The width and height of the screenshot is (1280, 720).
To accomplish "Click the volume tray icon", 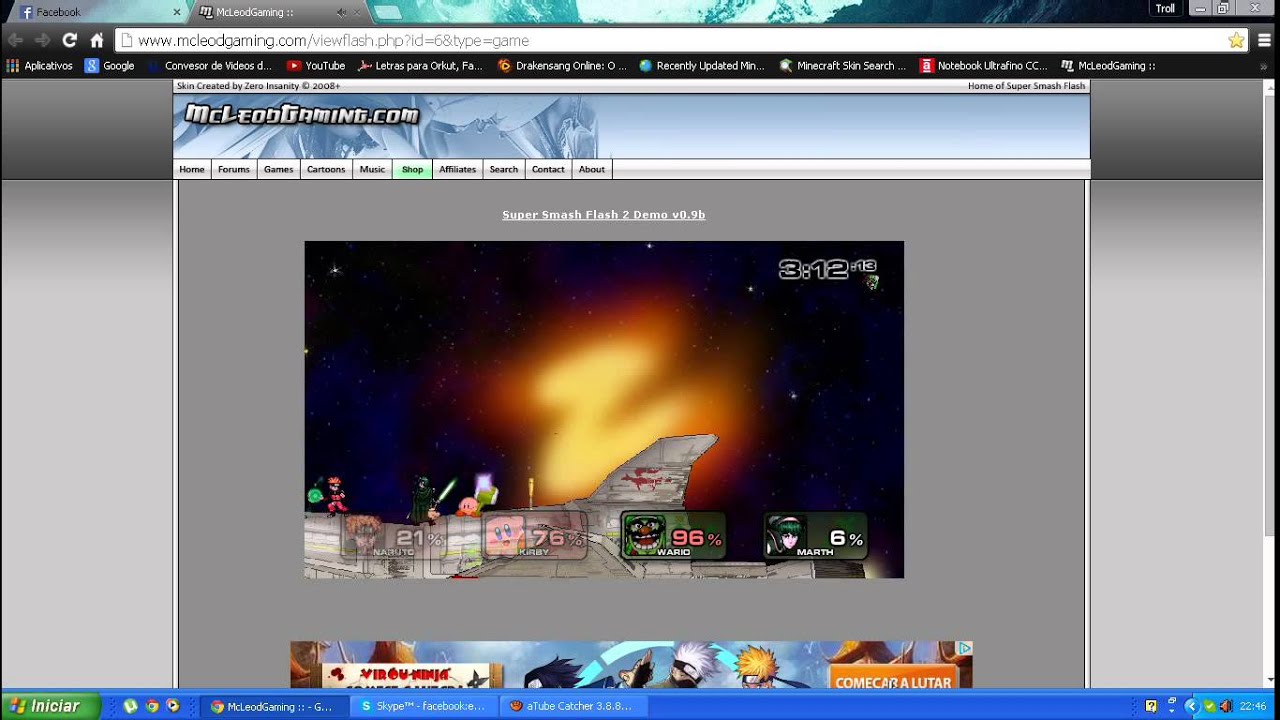I will tap(1226, 706).
